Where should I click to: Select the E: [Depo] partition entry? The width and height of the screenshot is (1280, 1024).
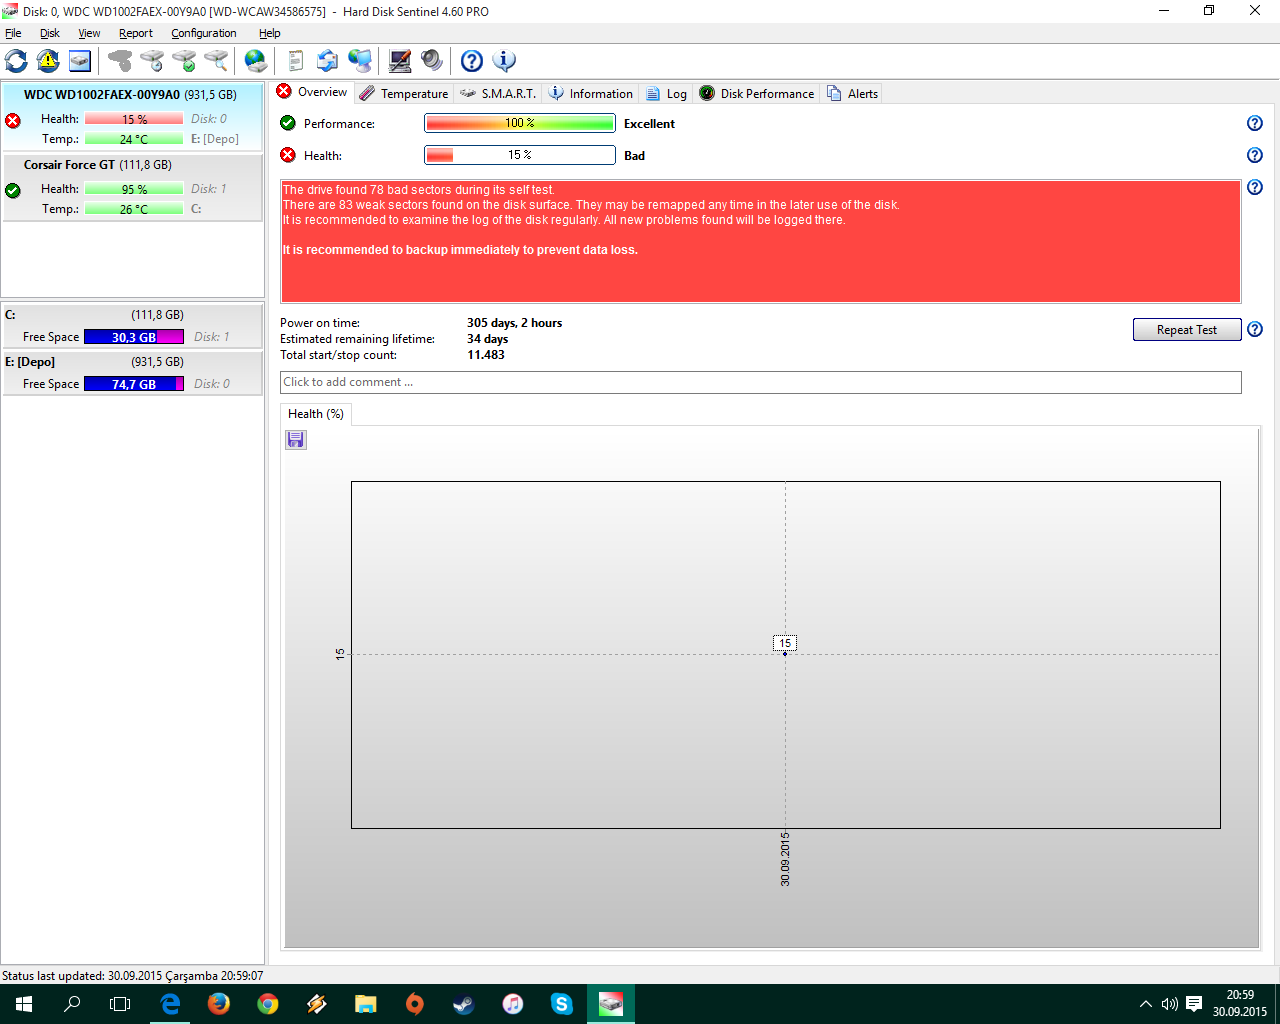coord(132,373)
